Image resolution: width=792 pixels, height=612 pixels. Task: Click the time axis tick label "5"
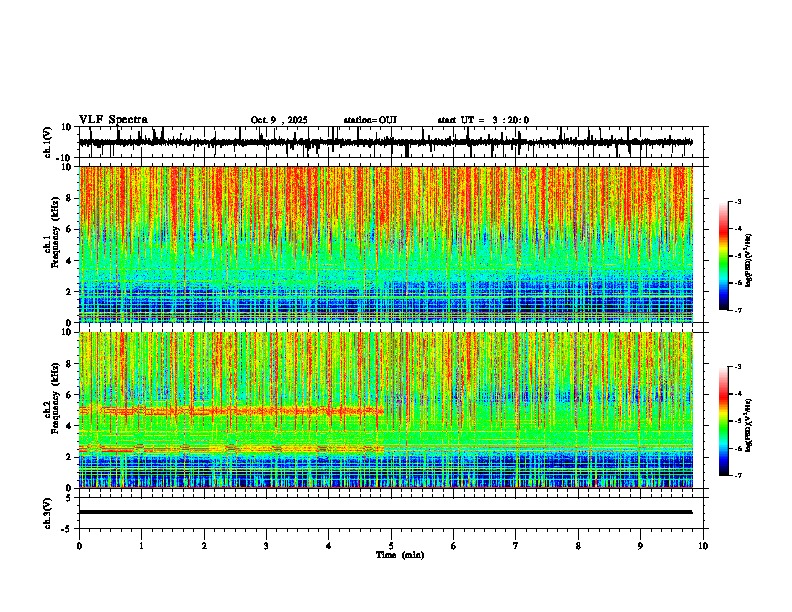pyautogui.click(x=391, y=546)
